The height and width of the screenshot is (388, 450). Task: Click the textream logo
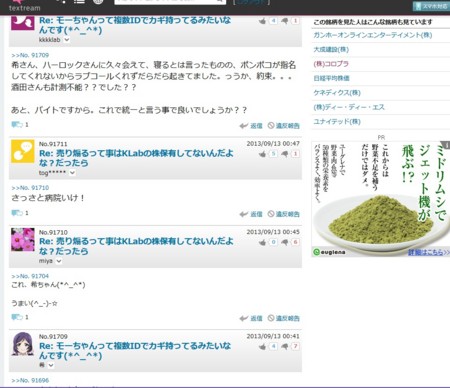point(24,6)
